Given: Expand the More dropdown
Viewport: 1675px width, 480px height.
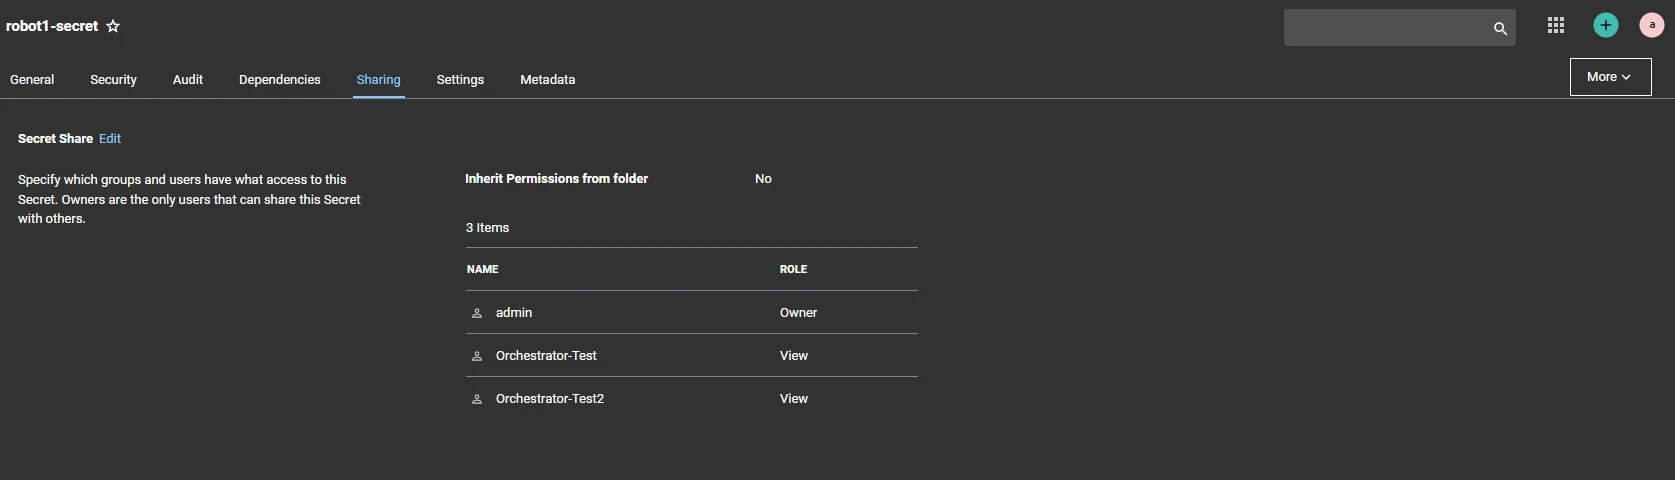Looking at the screenshot, I should (x=1610, y=77).
